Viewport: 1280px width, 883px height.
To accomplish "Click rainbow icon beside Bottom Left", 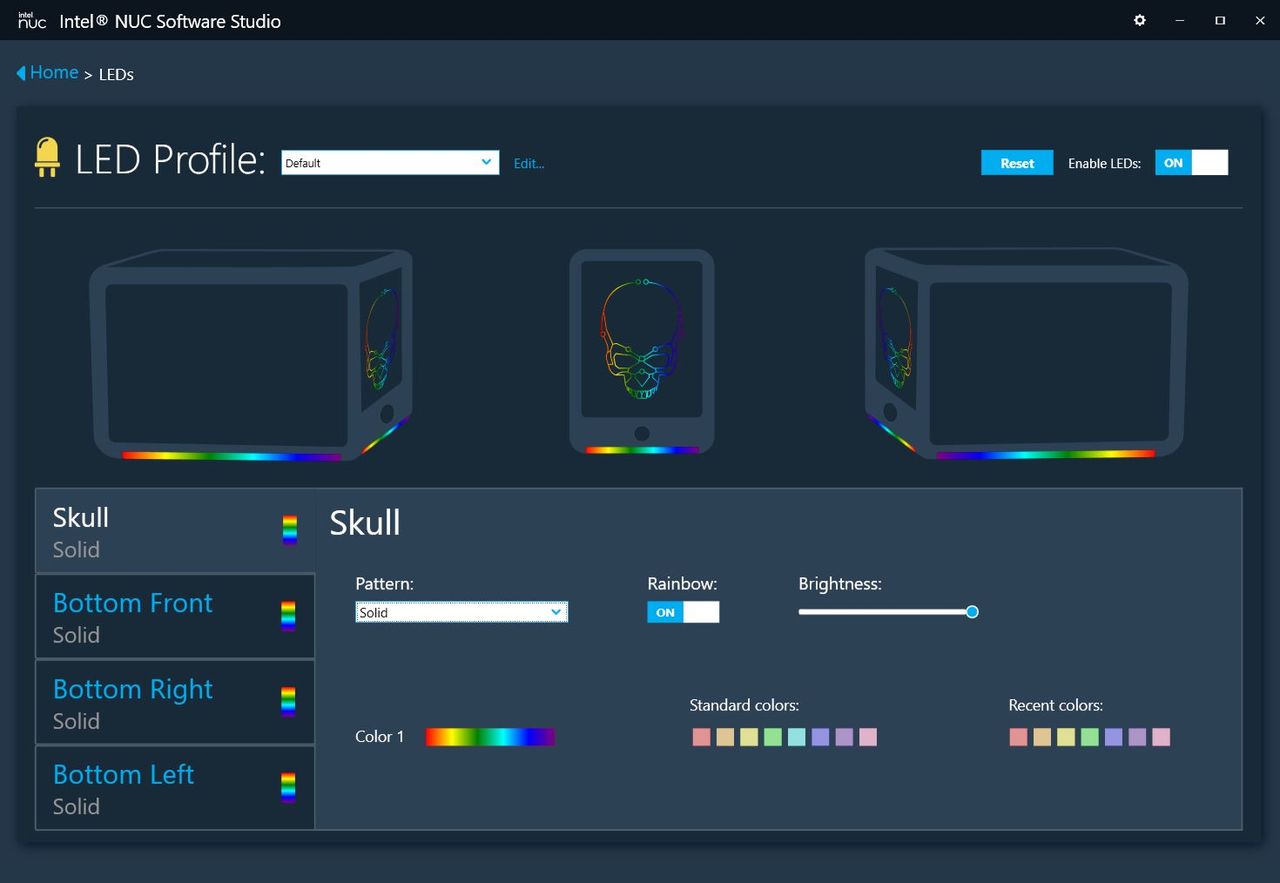I will coord(289,787).
